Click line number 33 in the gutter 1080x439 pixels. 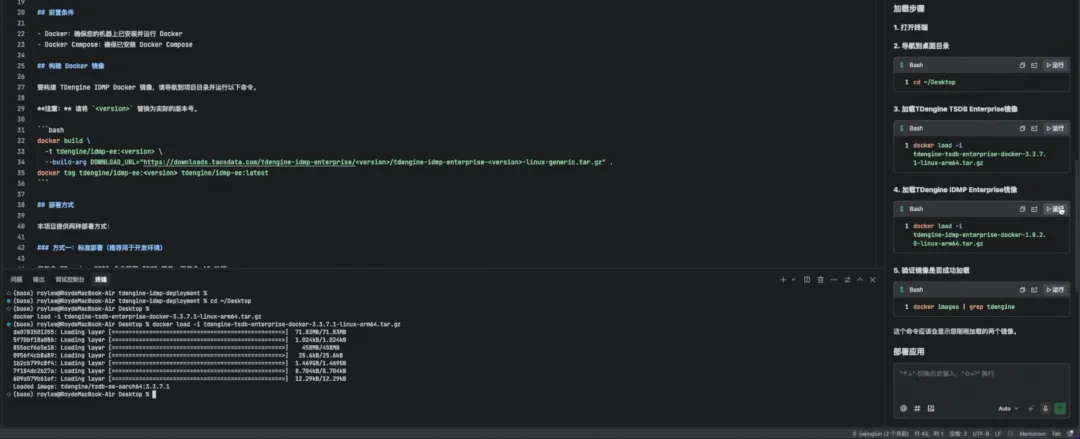pyautogui.click(x=21, y=151)
